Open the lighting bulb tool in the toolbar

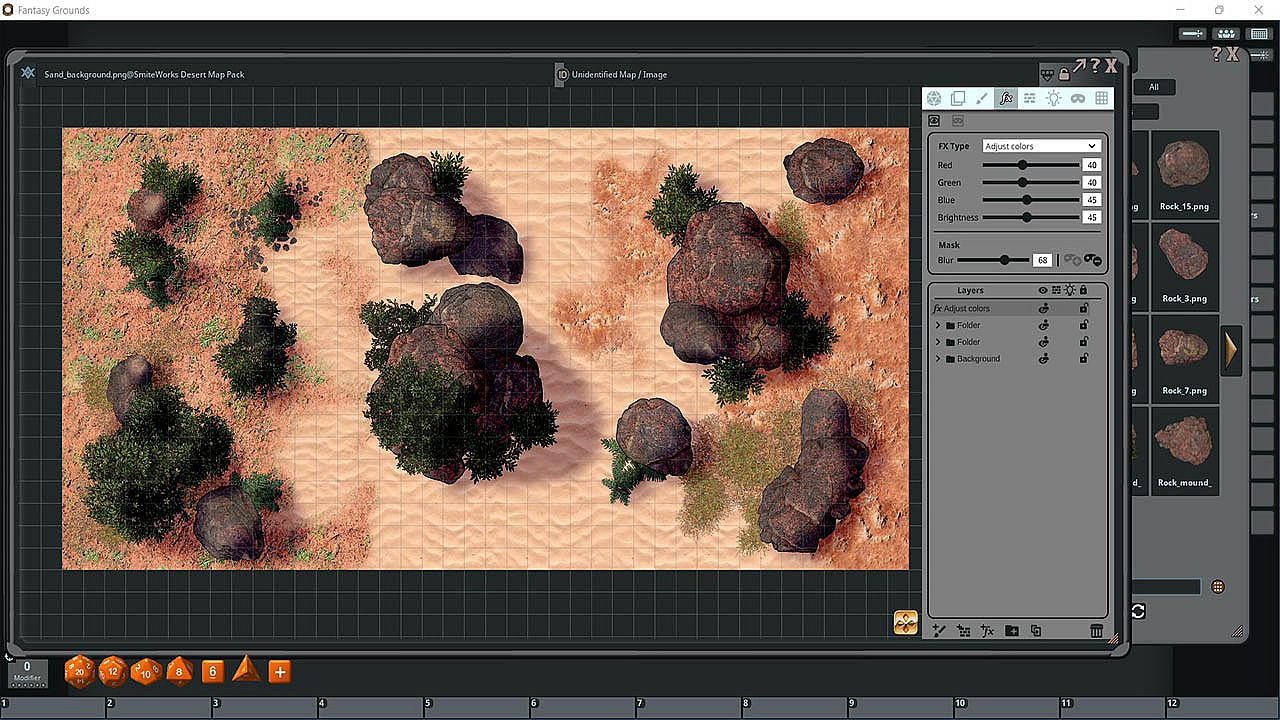click(1053, 98)
